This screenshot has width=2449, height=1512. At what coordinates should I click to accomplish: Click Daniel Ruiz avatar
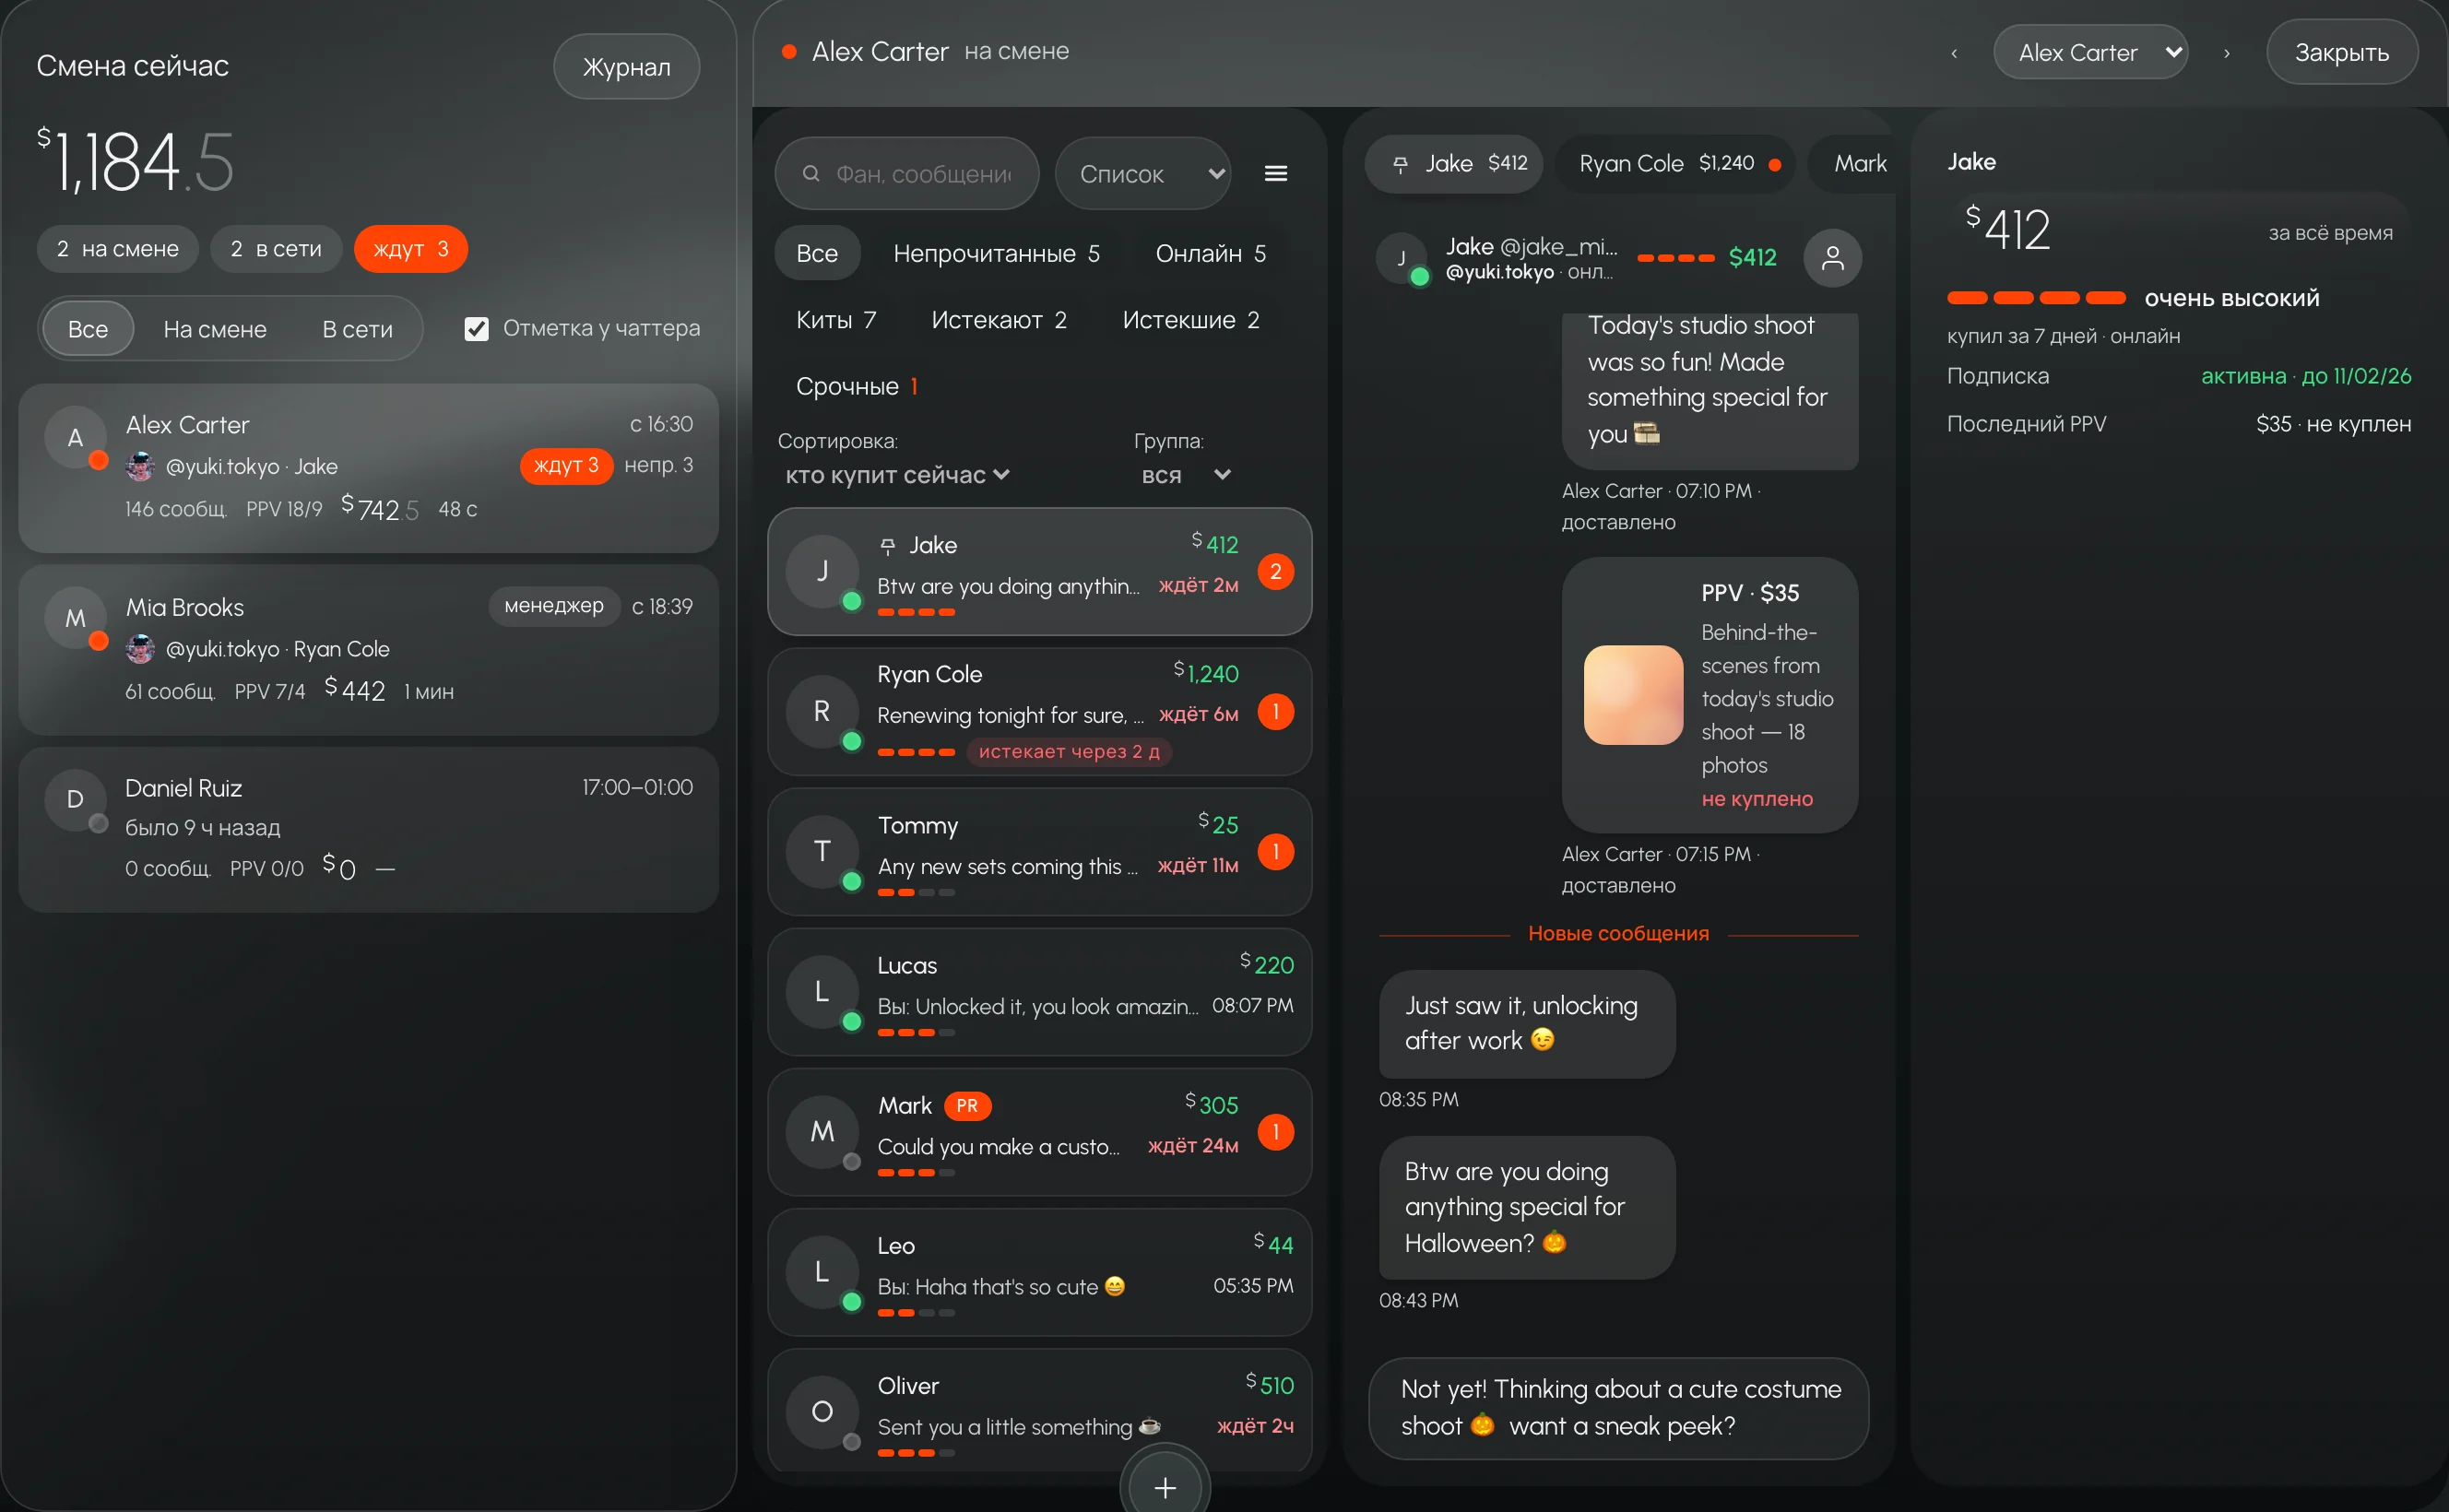(75, 799)
